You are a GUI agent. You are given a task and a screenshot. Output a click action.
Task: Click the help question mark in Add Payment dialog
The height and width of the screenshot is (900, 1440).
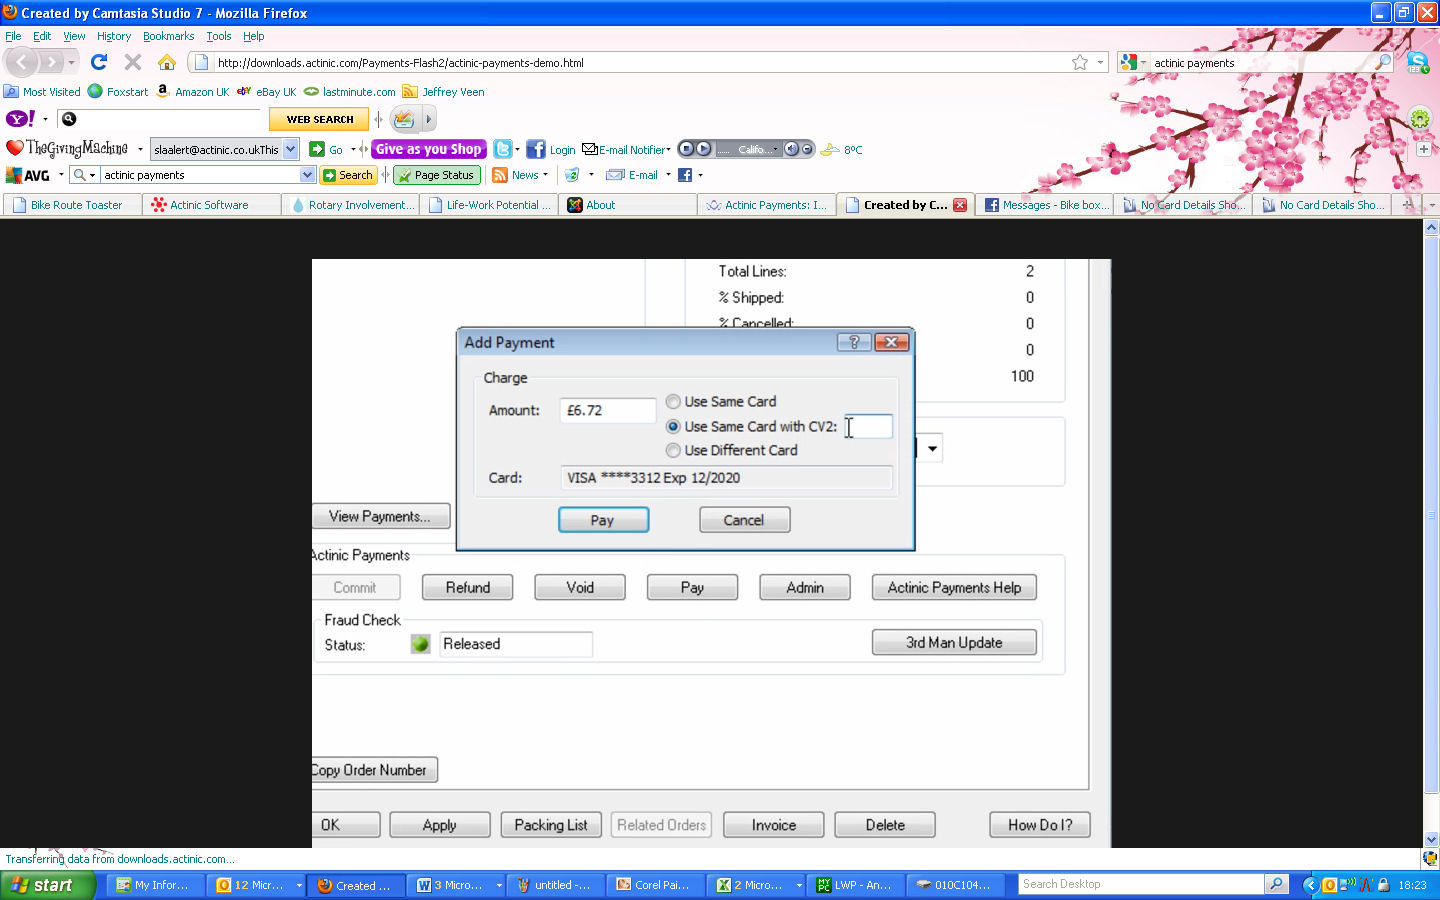[854, 342]
